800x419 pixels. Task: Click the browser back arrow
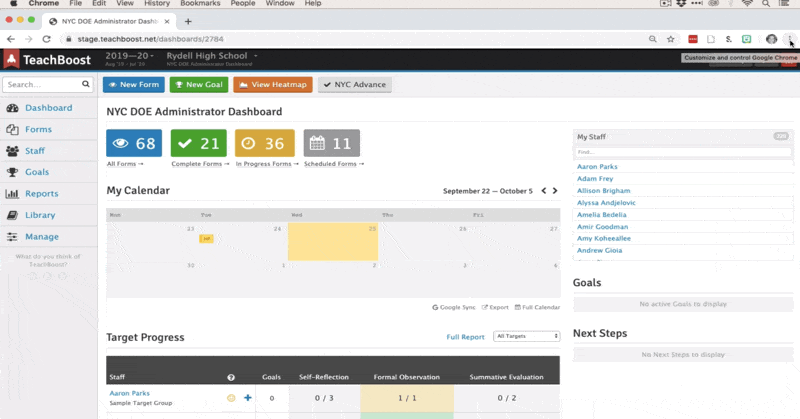[x=11, y=39]
